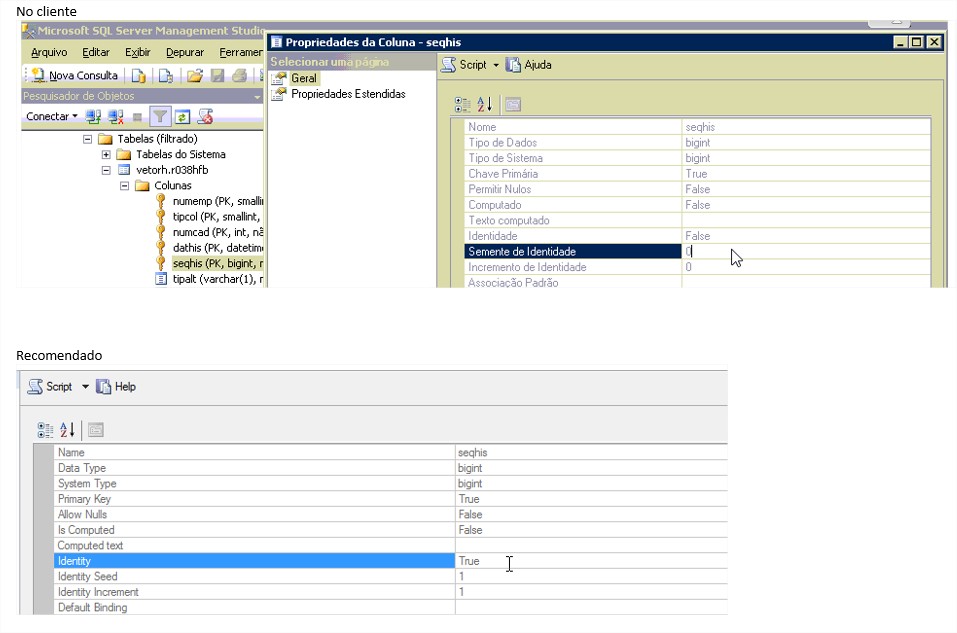
Task: Open the Exibir menu
Action: coord(137,52)
